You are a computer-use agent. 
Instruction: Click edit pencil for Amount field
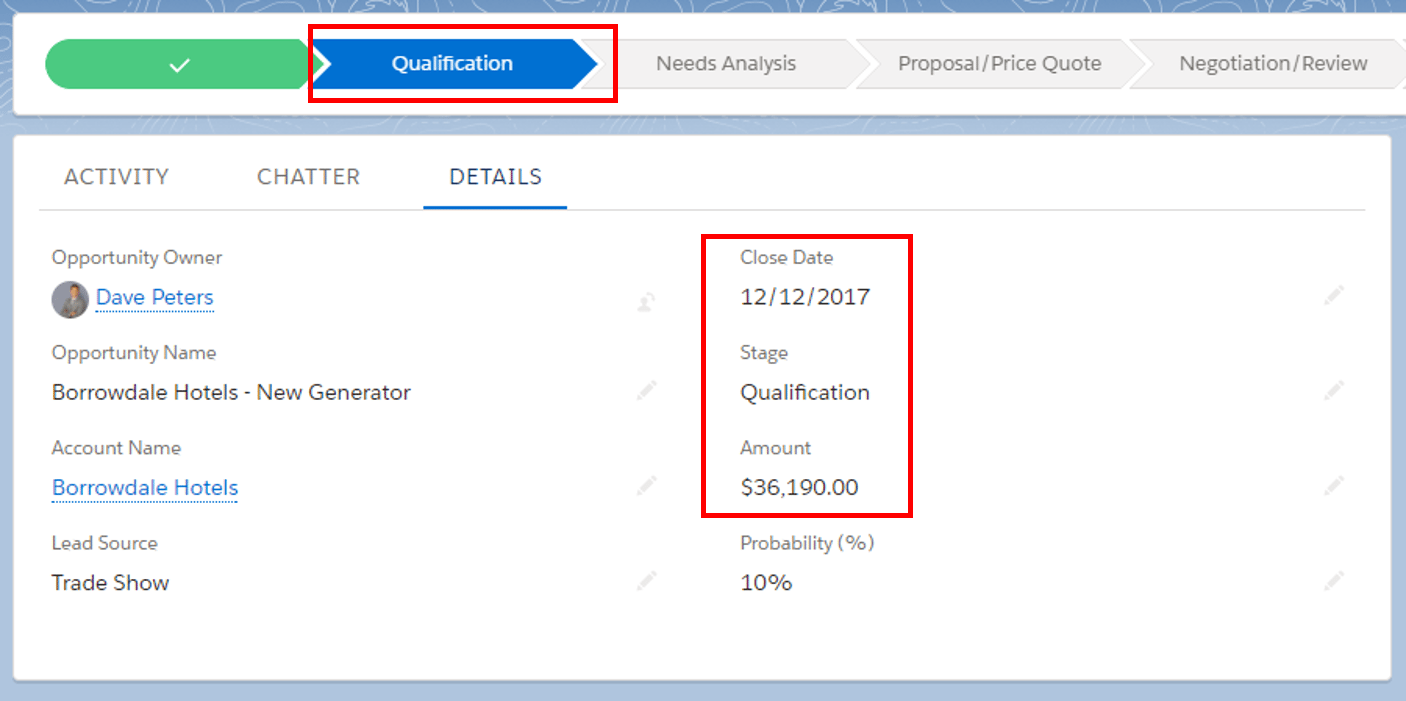pos(1333,486)
